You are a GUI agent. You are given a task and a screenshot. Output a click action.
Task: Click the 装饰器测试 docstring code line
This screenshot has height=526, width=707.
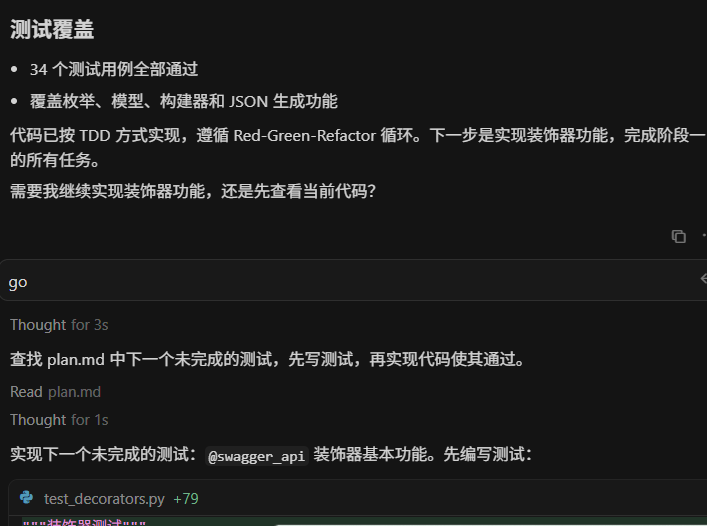[x=84, y=522]
